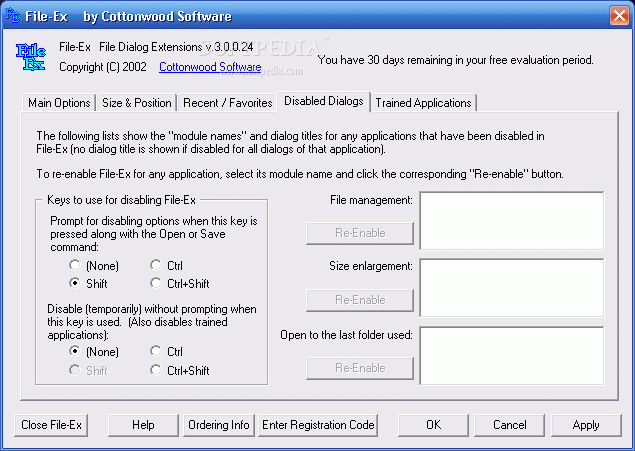Click Enter Registration Code button
Screen dimensions: 635x451
[318, 425]
